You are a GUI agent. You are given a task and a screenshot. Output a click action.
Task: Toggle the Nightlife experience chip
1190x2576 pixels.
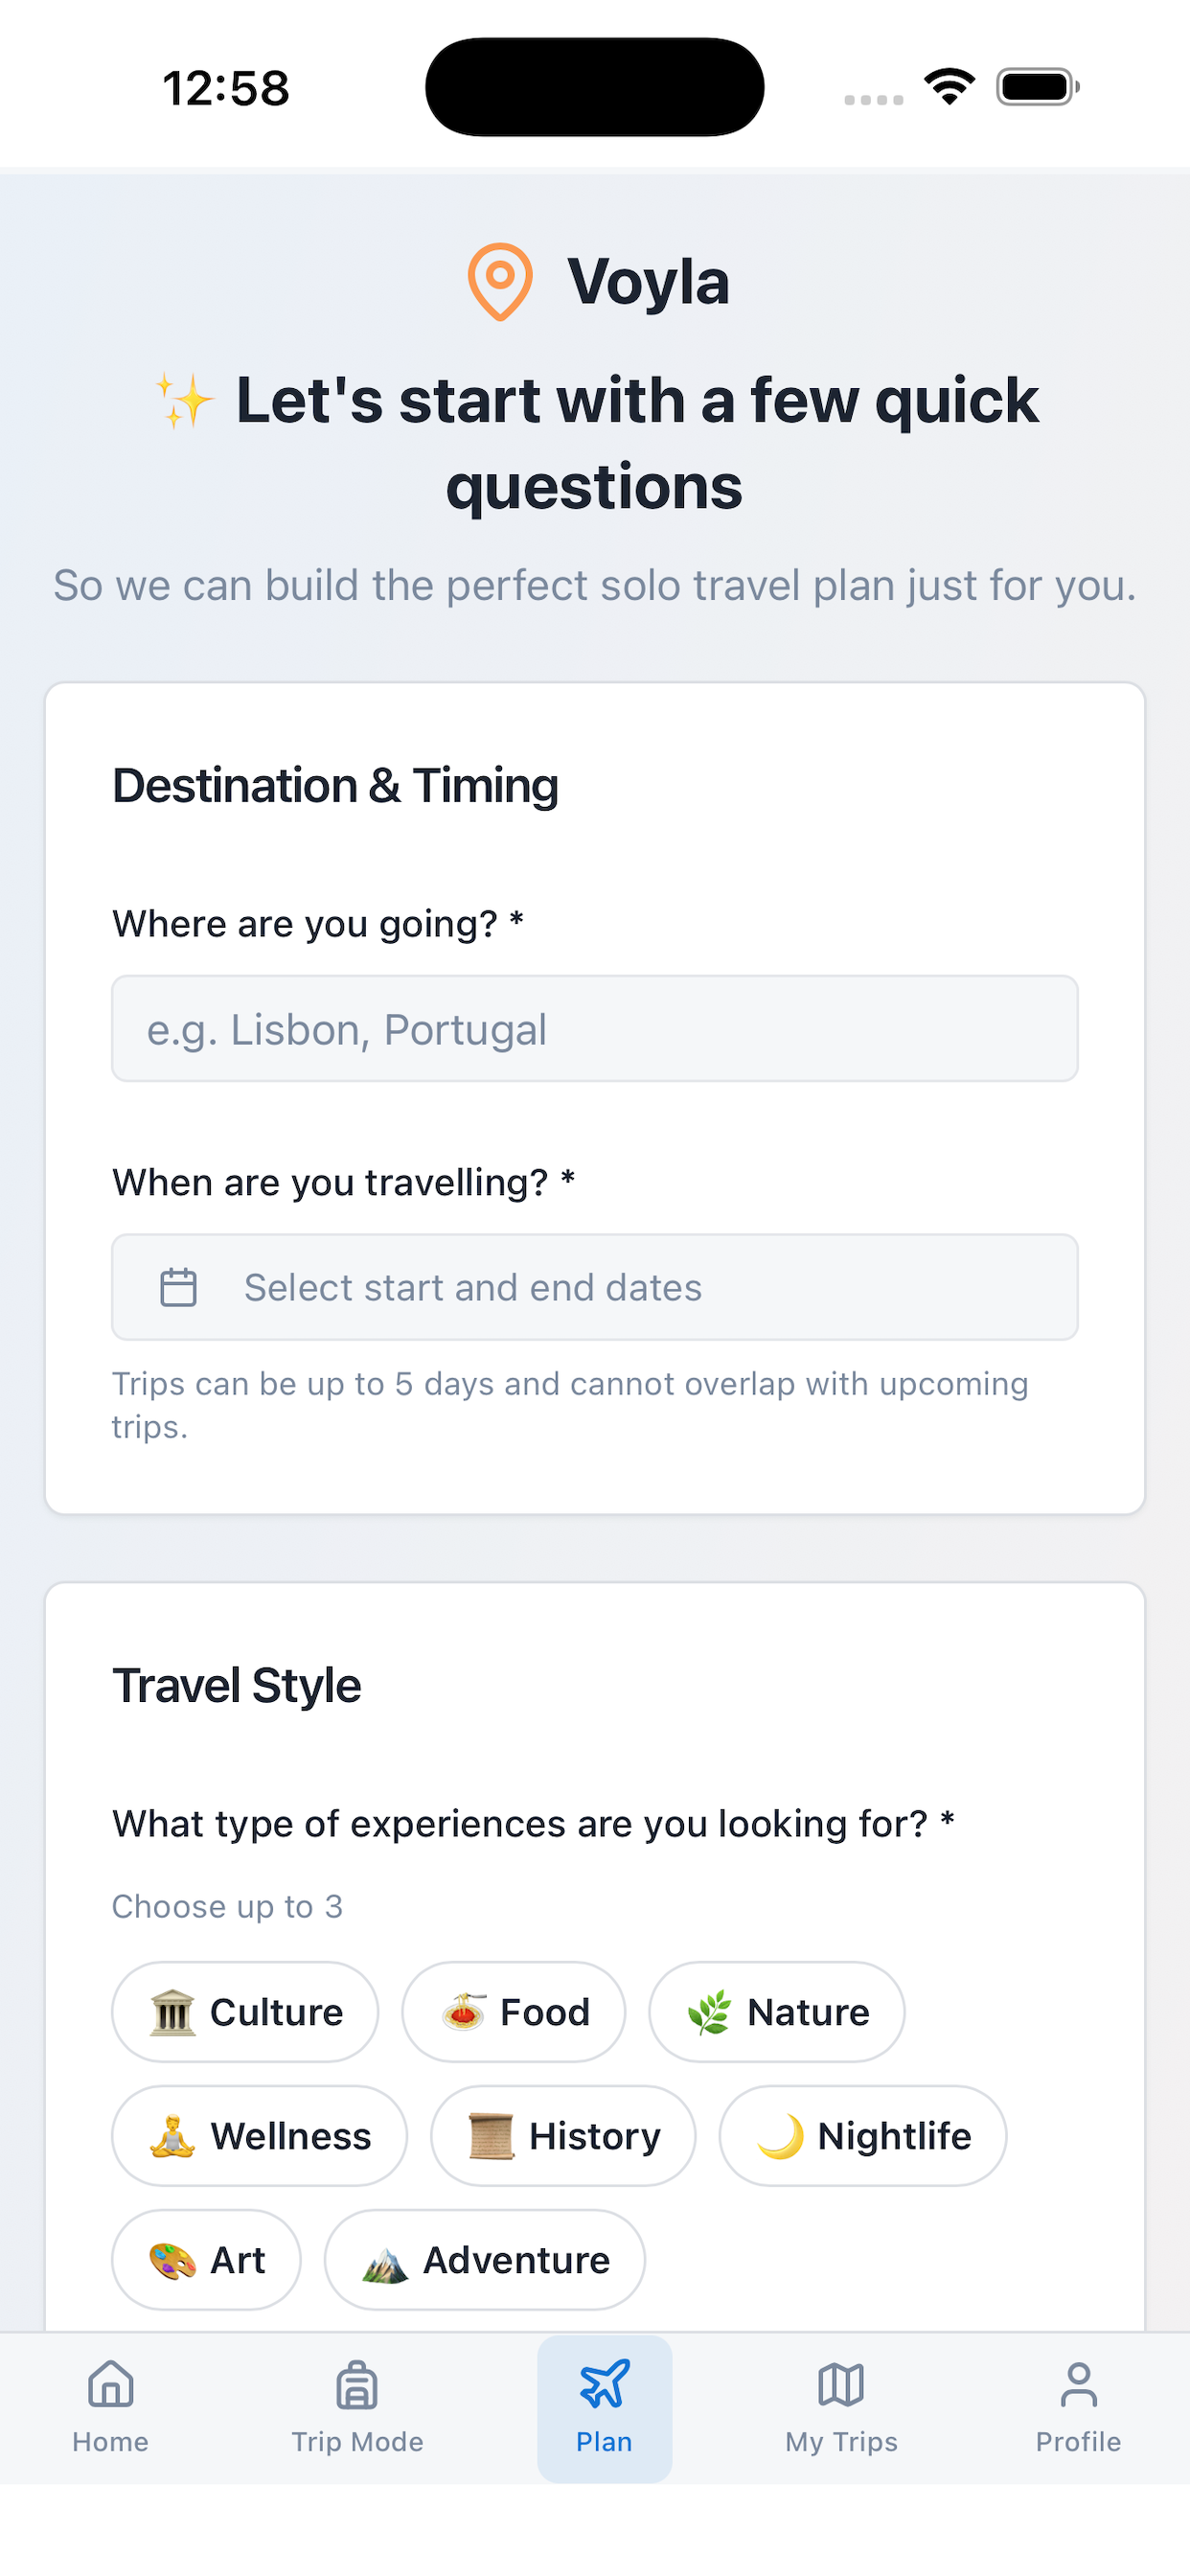click(x=862, y=2136)
